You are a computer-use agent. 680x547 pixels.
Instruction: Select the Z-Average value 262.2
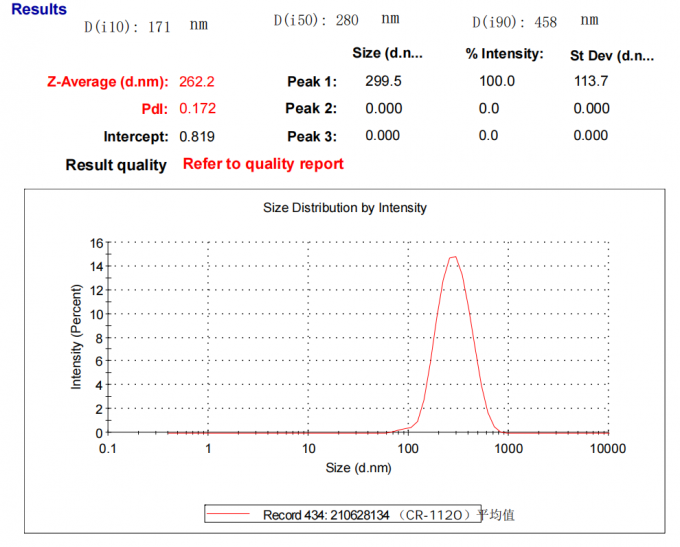[197, 81]
